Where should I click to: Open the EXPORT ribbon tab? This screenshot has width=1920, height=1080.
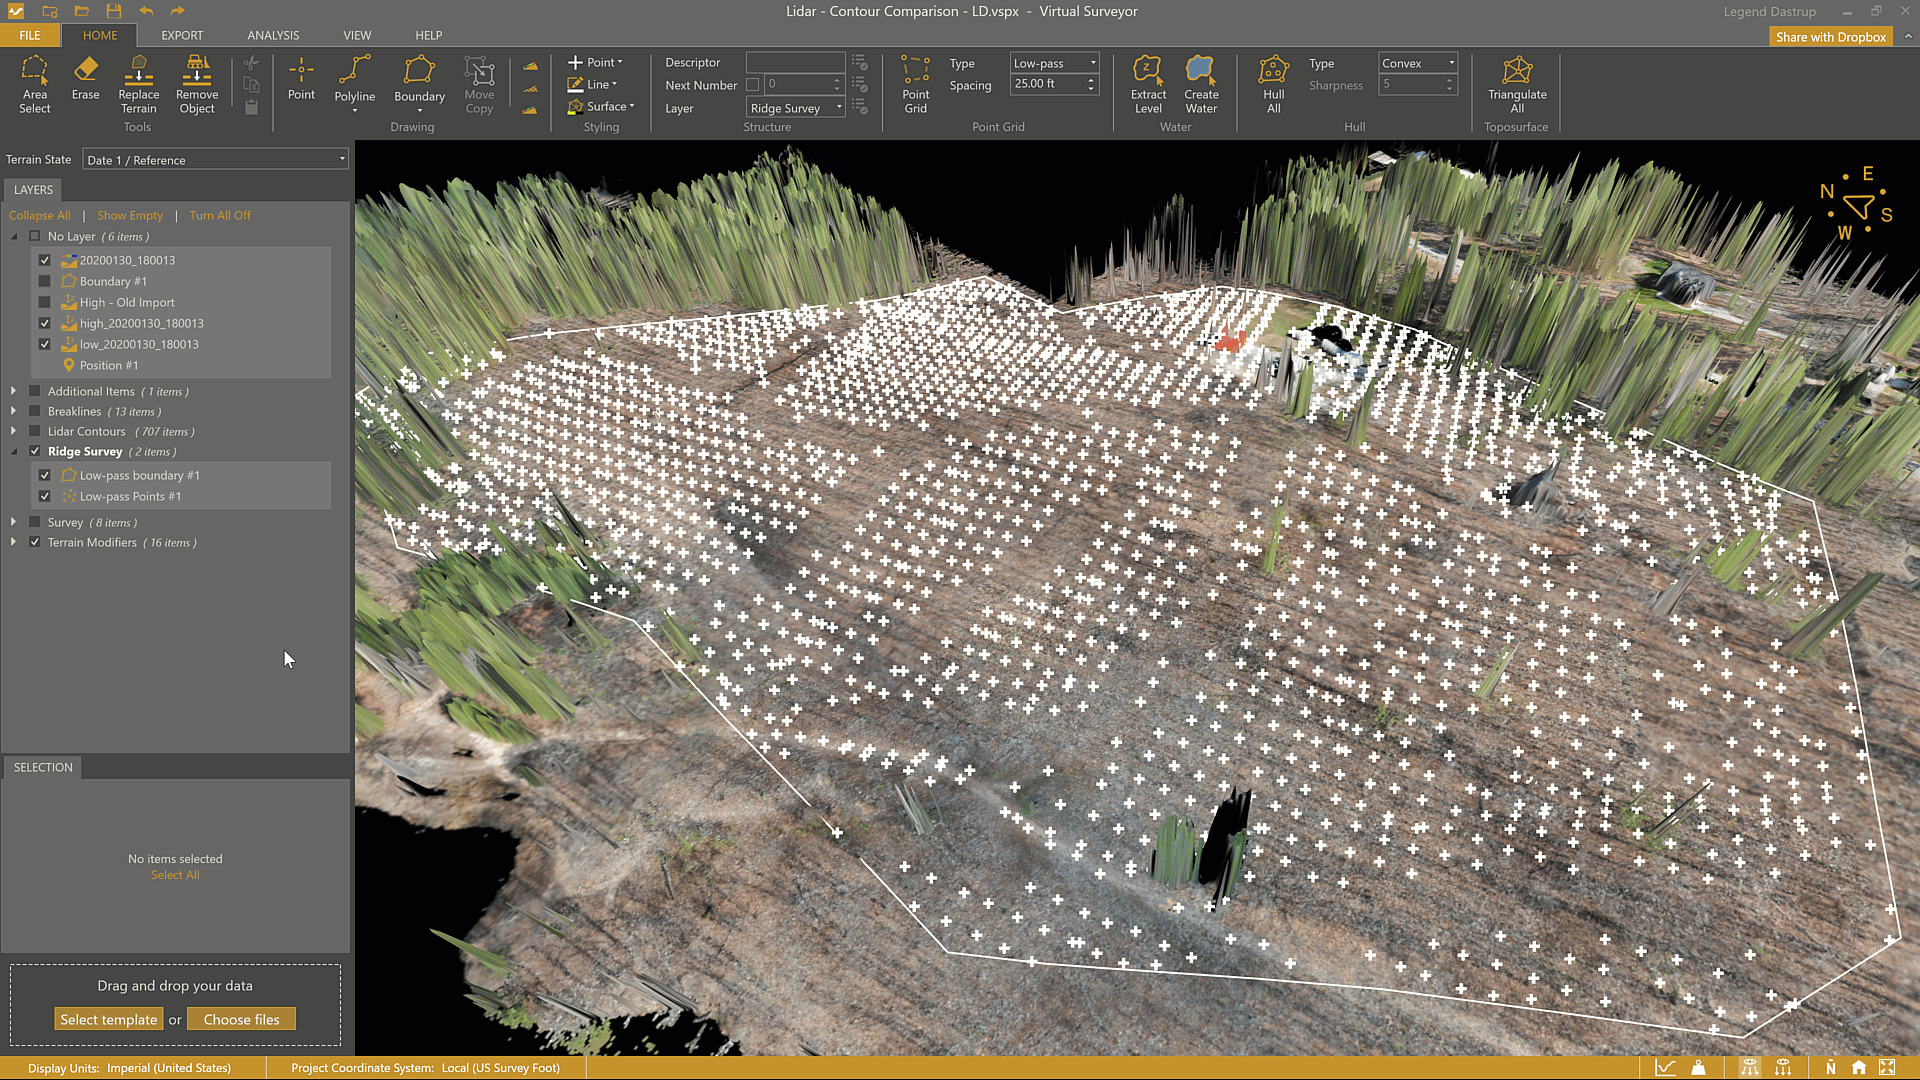coord(182,35)
